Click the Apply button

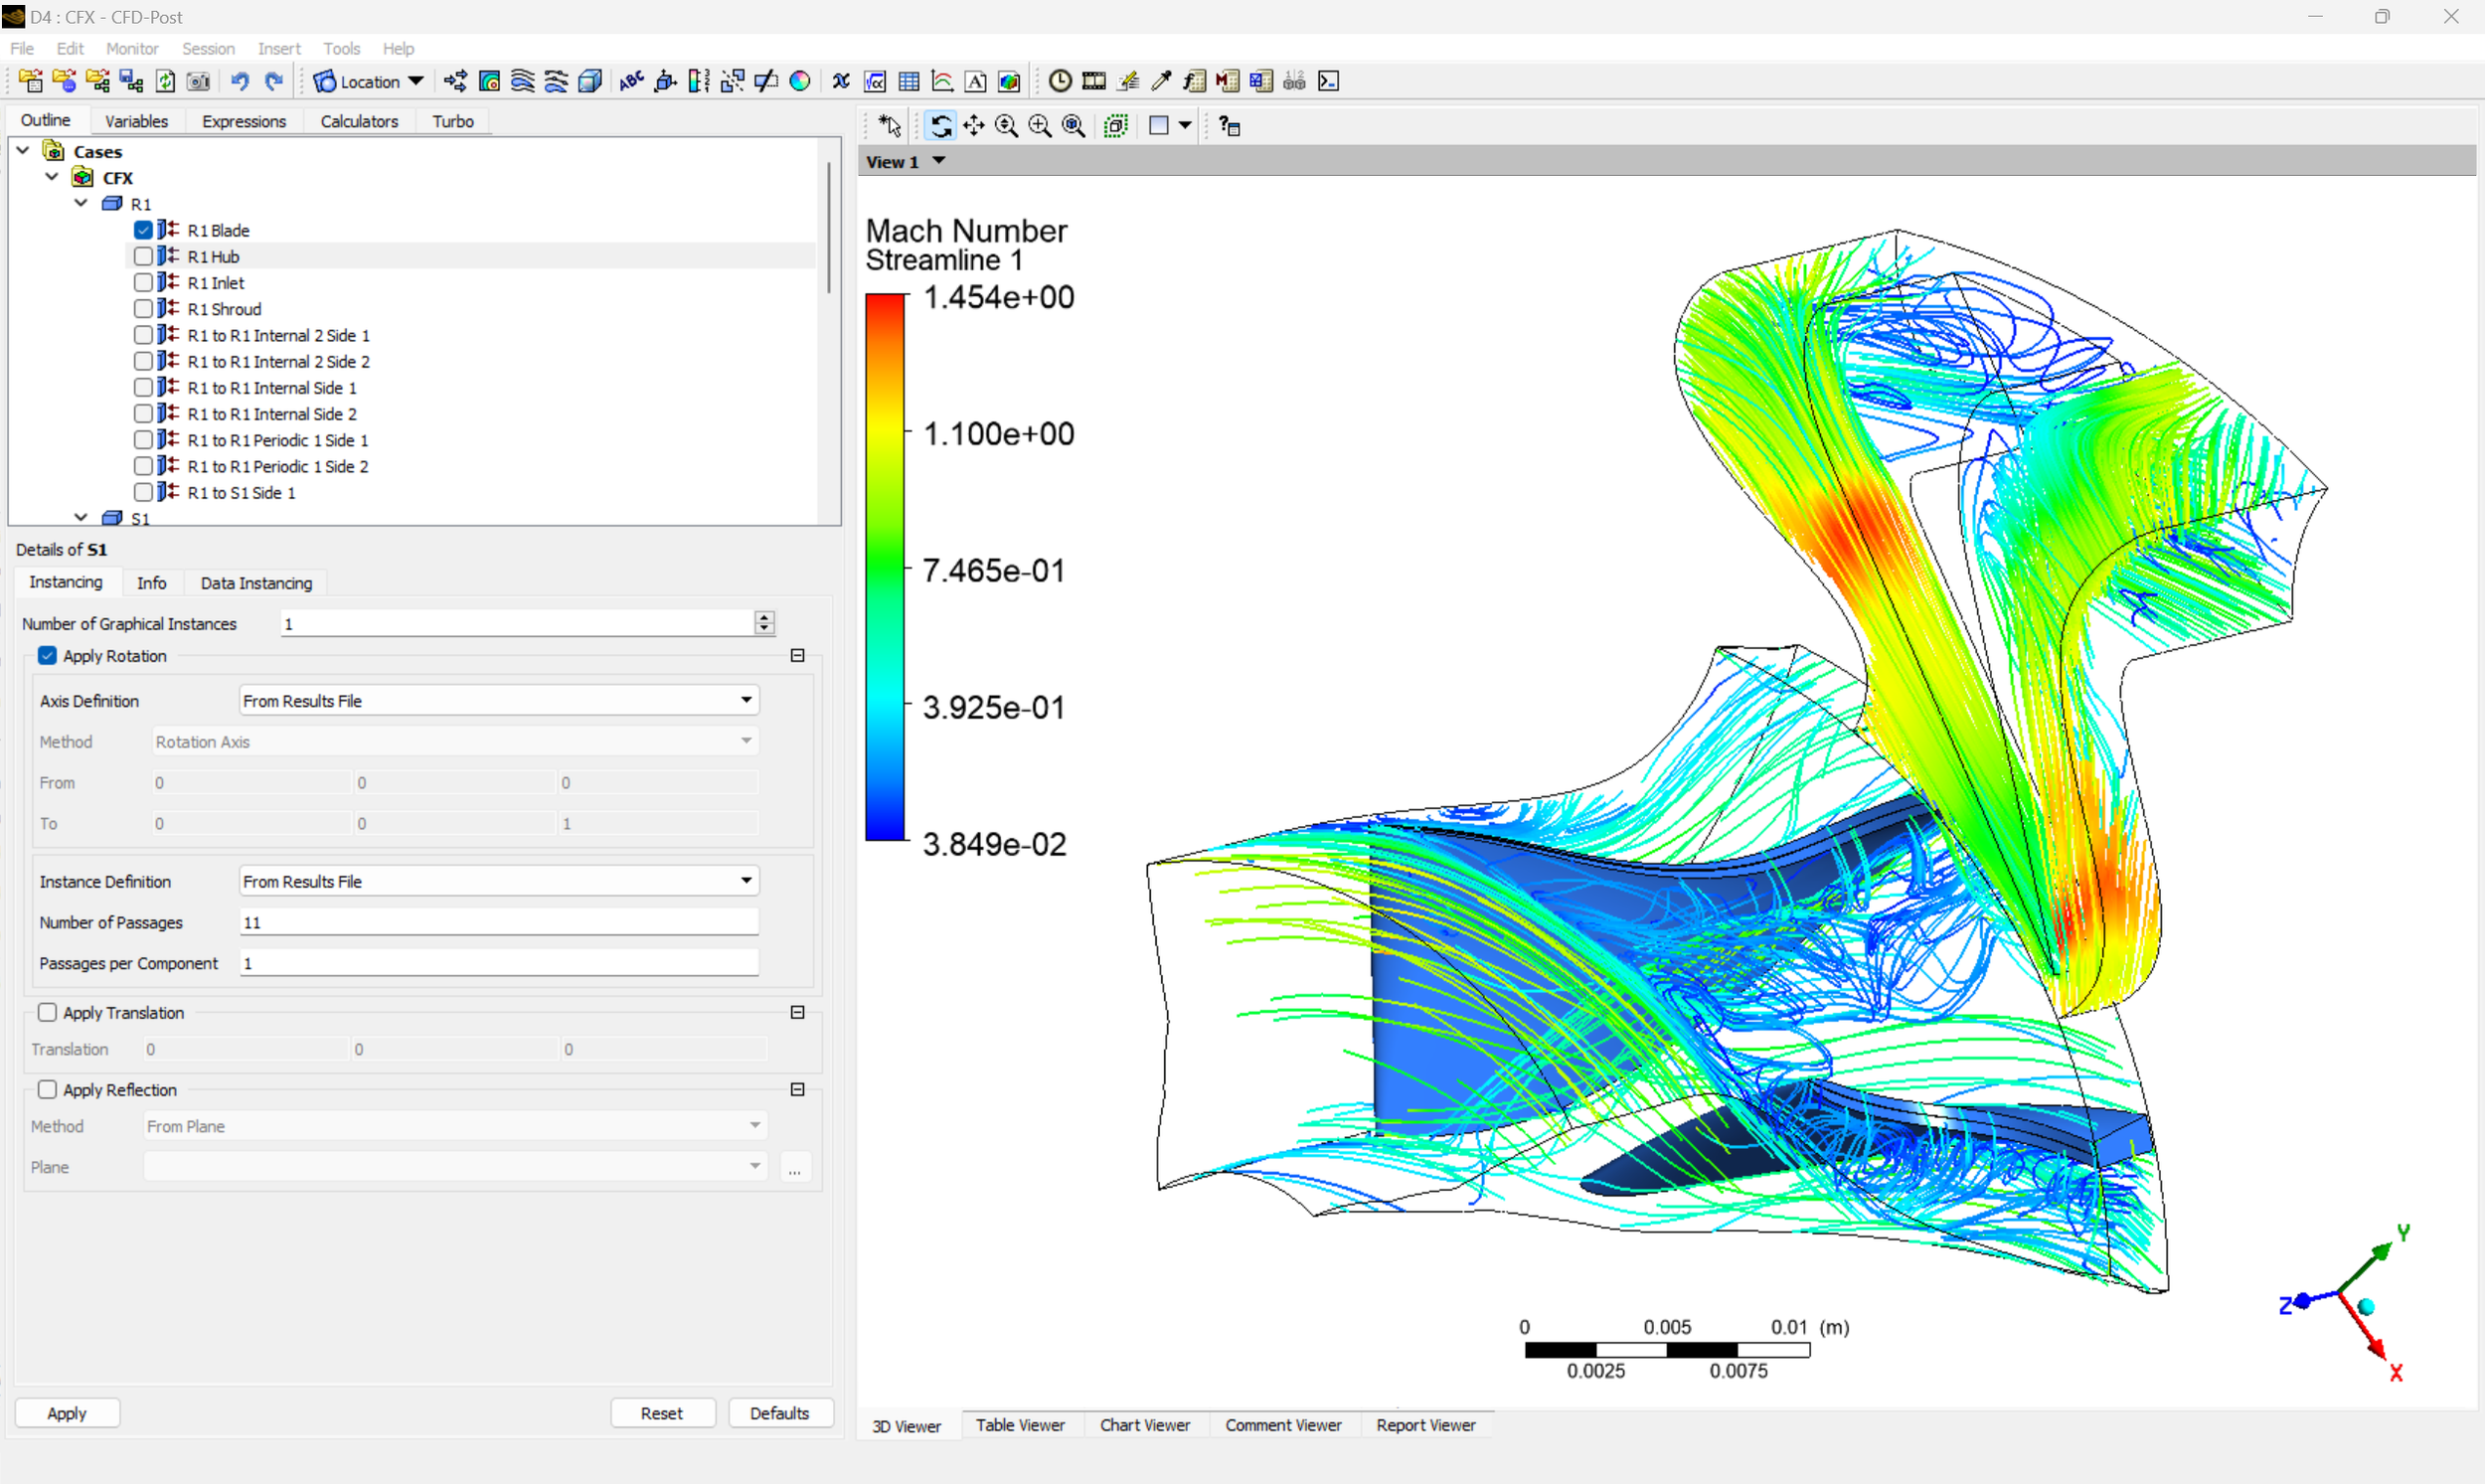pyautogui.click(x=67, y=1413)
